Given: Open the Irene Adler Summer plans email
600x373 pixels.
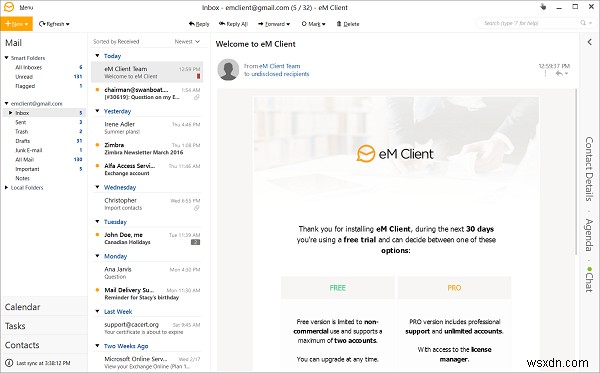Looking at the screenshot, I should tap(147, 128).
